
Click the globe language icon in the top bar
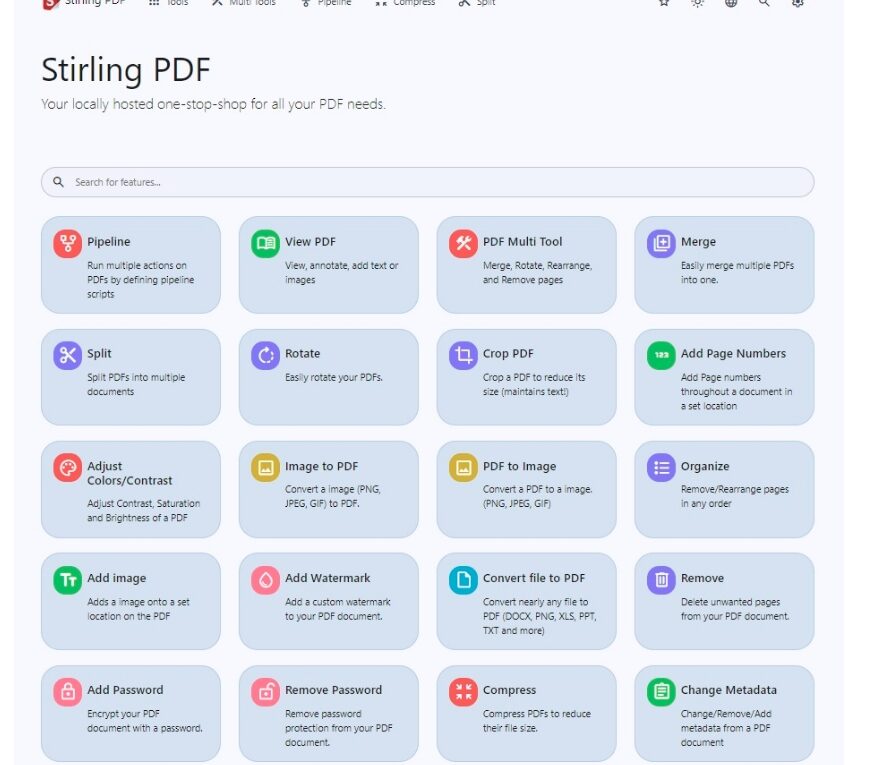coord(731,3)
